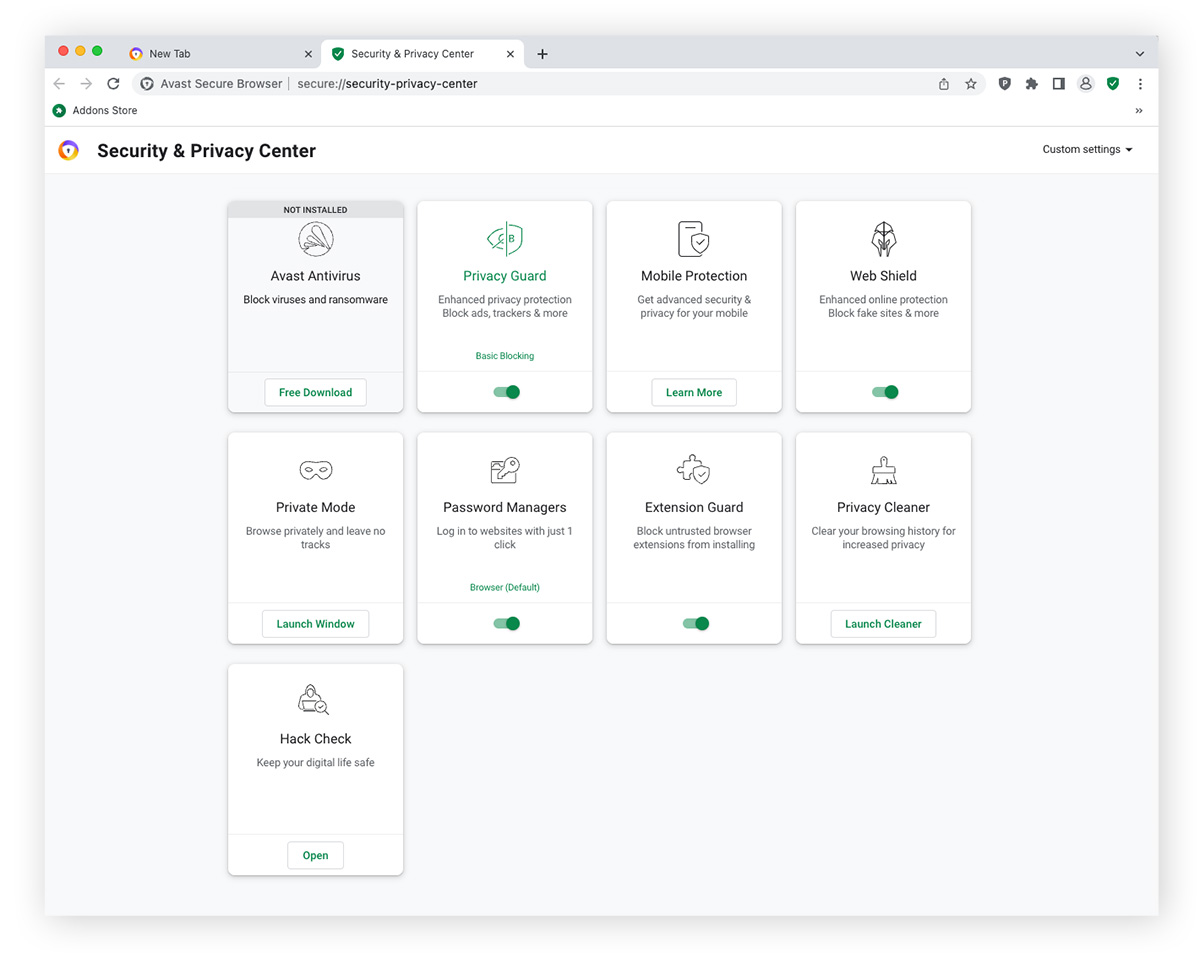The image size is (1200, 958).
Task: Open the extensions puzzle icon
Action: pyautogui.click(x=1031, y=84)
